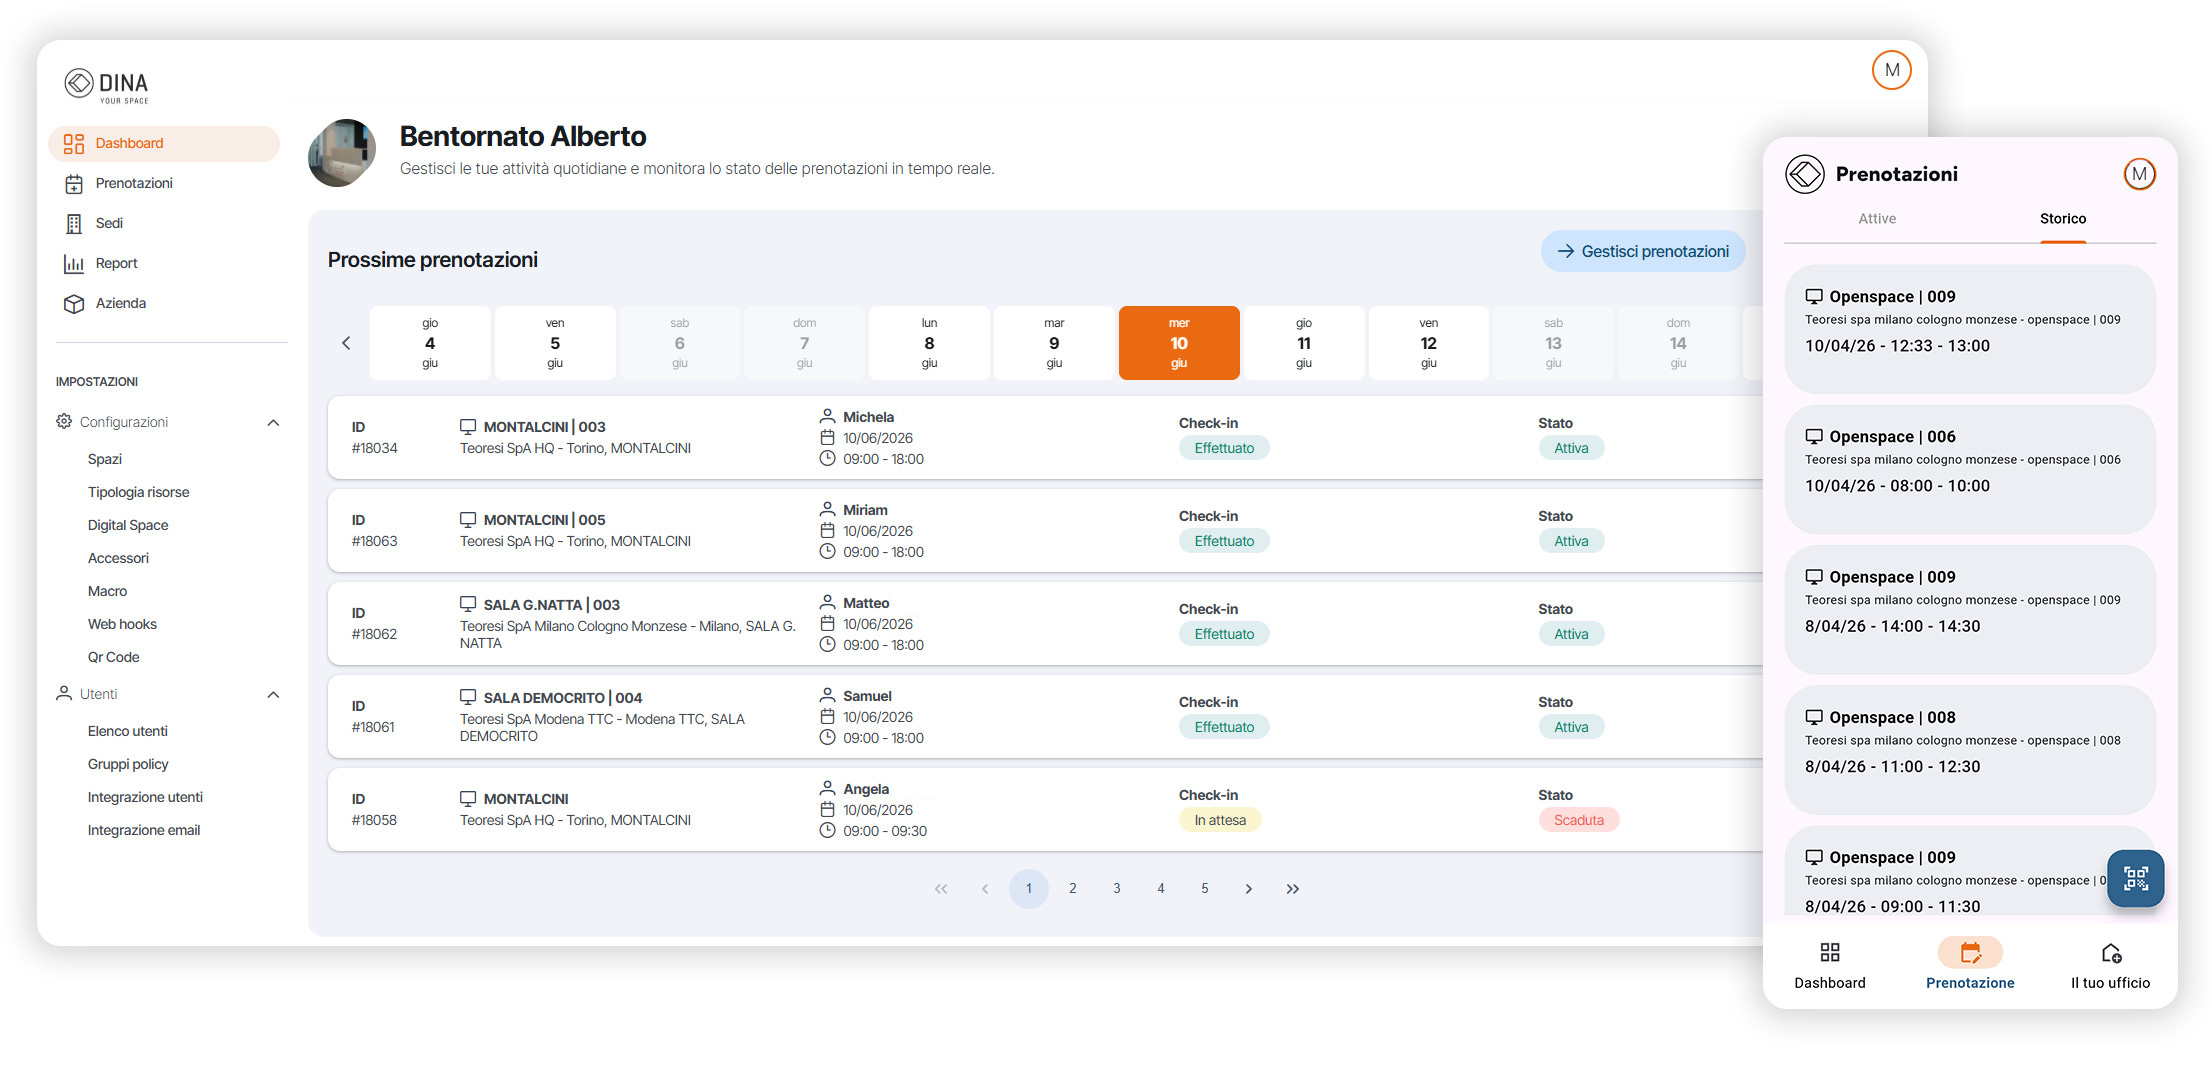This screenshot has height=1067, width=2212.
Task: Click the DINA logo in sidebar
Action: [106, 85]
